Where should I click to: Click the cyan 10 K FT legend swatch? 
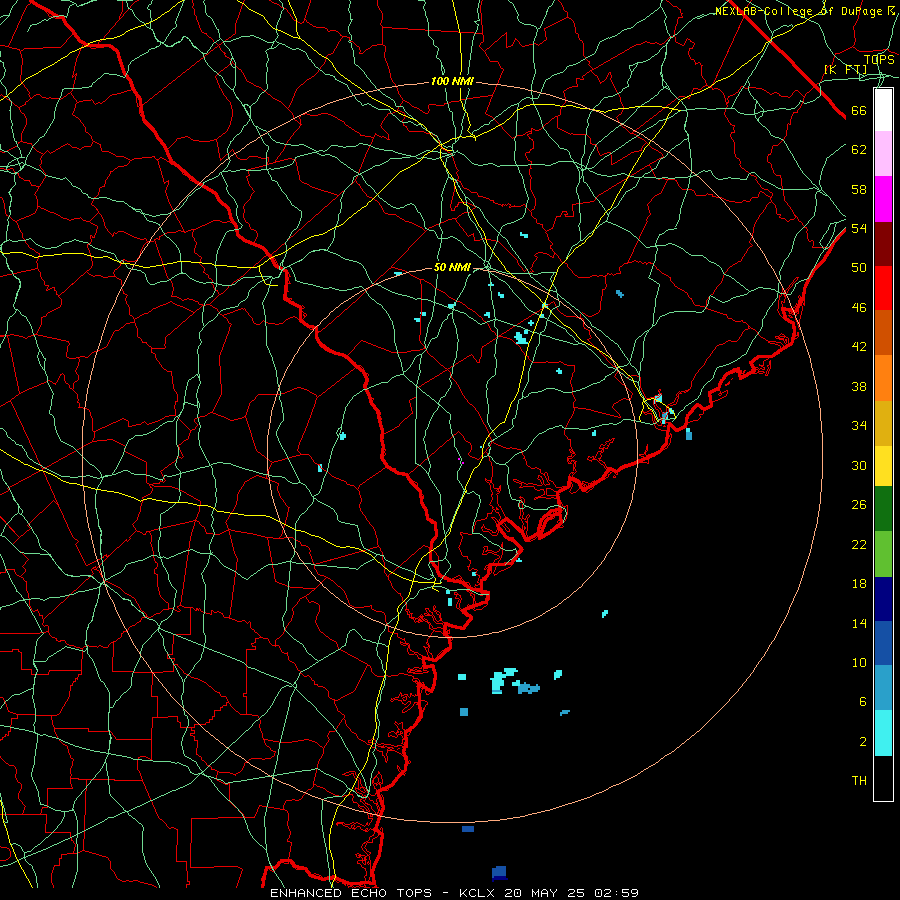tap(883, 733)
